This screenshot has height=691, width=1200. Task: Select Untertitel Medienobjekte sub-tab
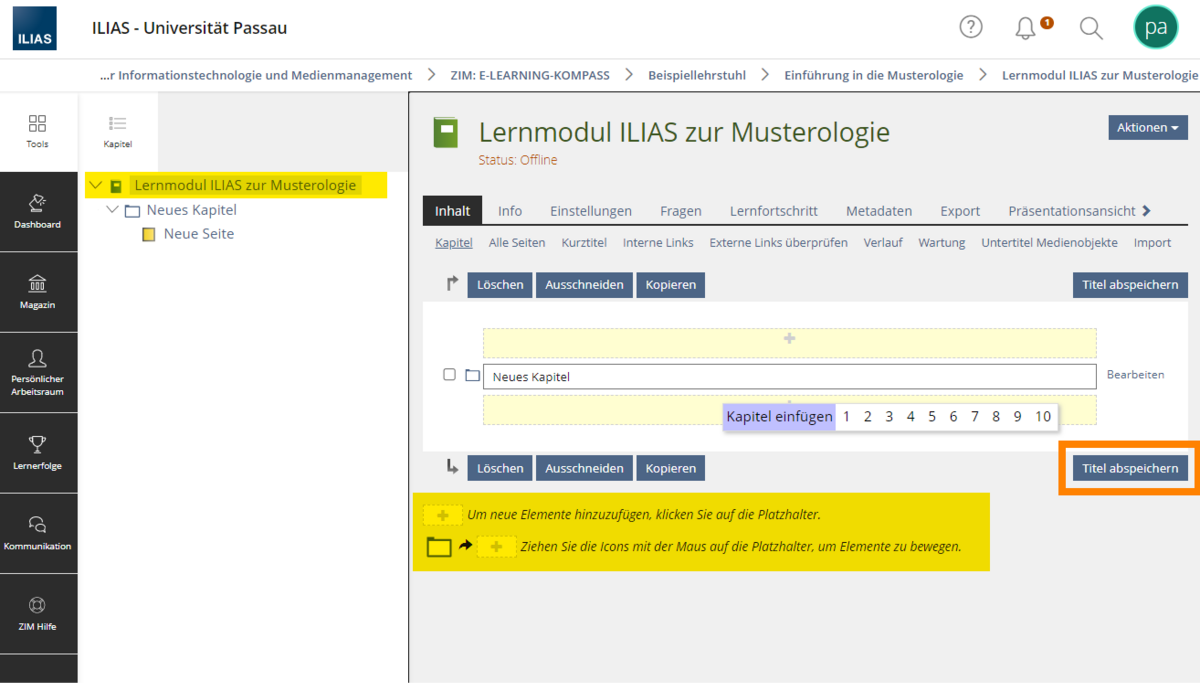click(x=1050, y=242)
